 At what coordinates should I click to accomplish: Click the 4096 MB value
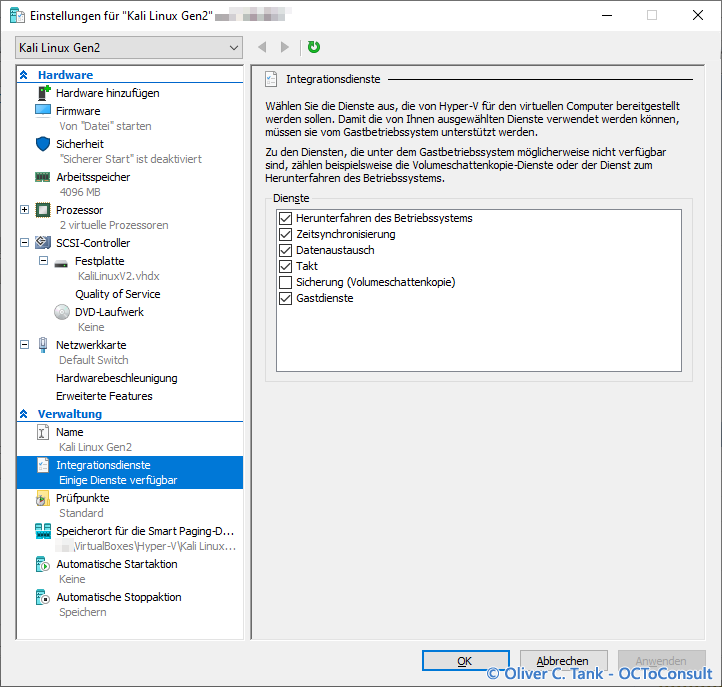click(x=80, y=192)
